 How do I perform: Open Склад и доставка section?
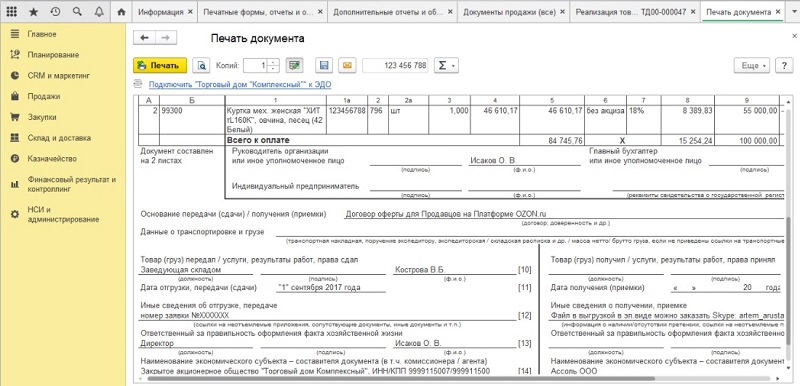[59, 138]
